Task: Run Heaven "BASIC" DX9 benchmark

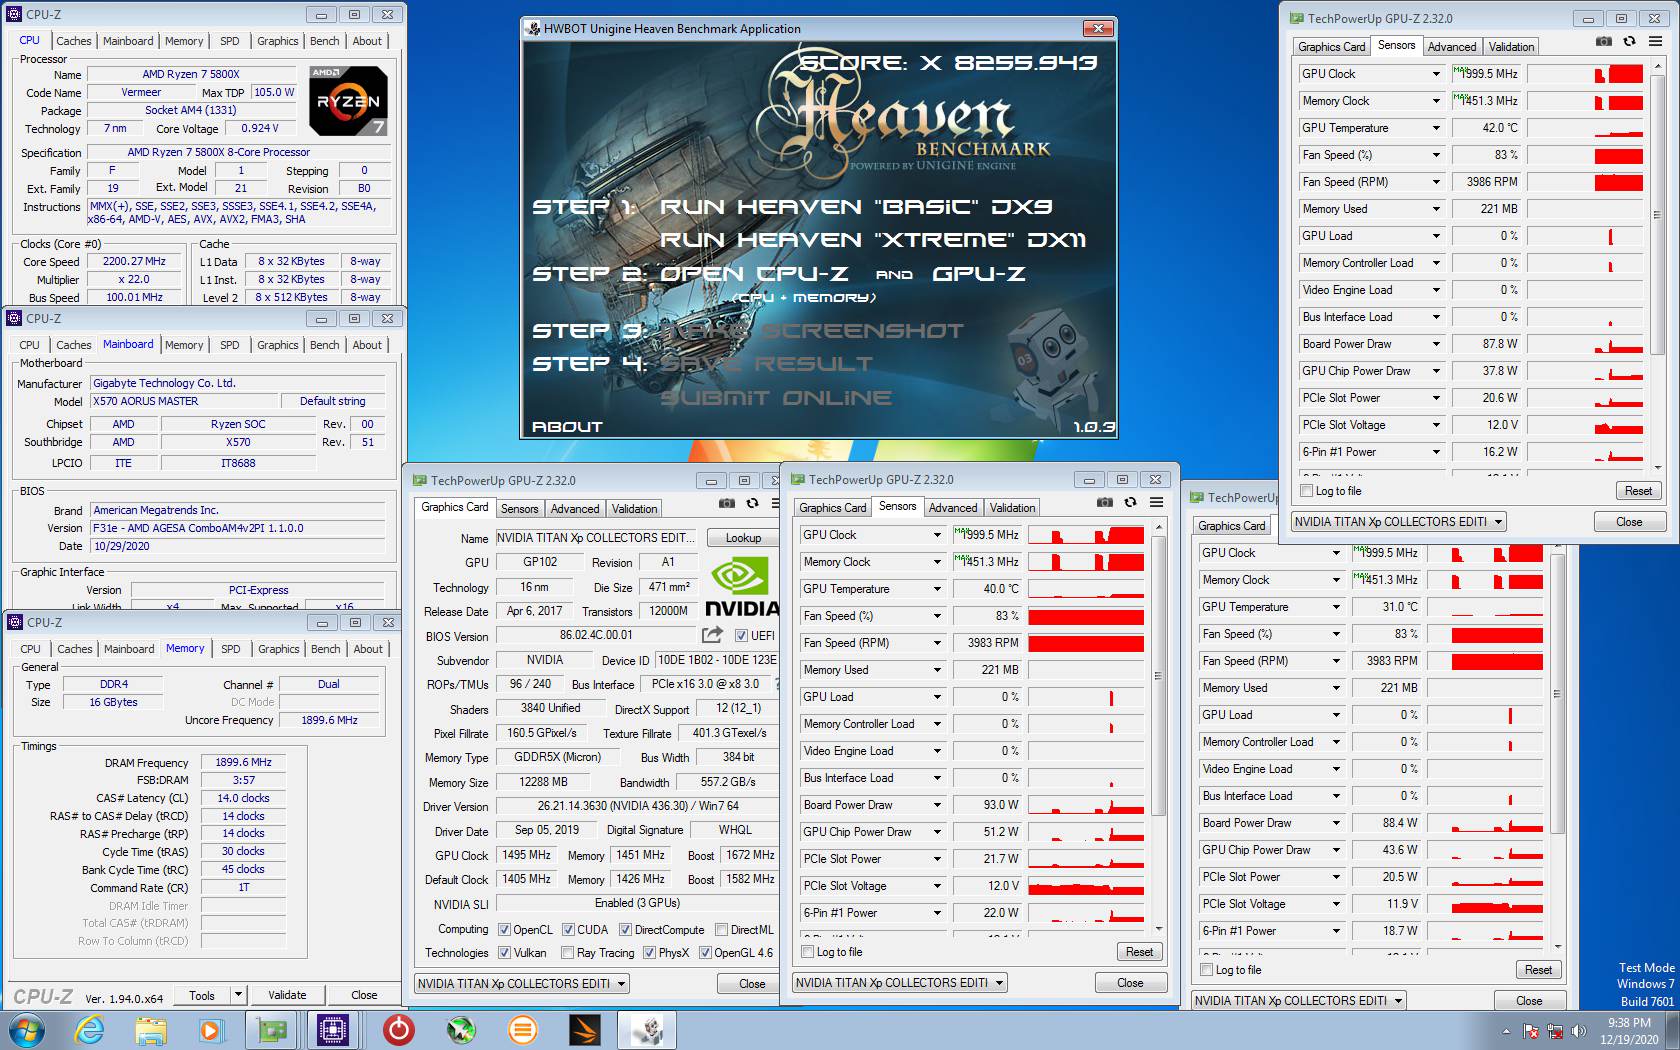Action: click(x=856, y=207)
